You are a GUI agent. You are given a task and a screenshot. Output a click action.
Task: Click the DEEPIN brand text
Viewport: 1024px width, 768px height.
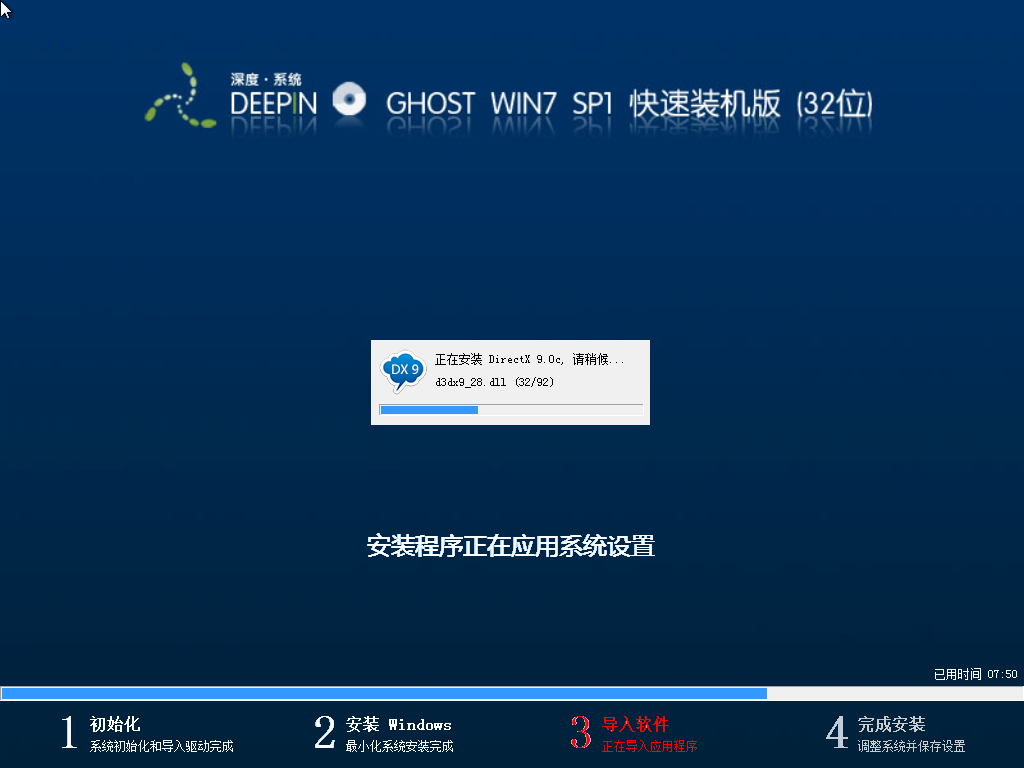[274, 104]
